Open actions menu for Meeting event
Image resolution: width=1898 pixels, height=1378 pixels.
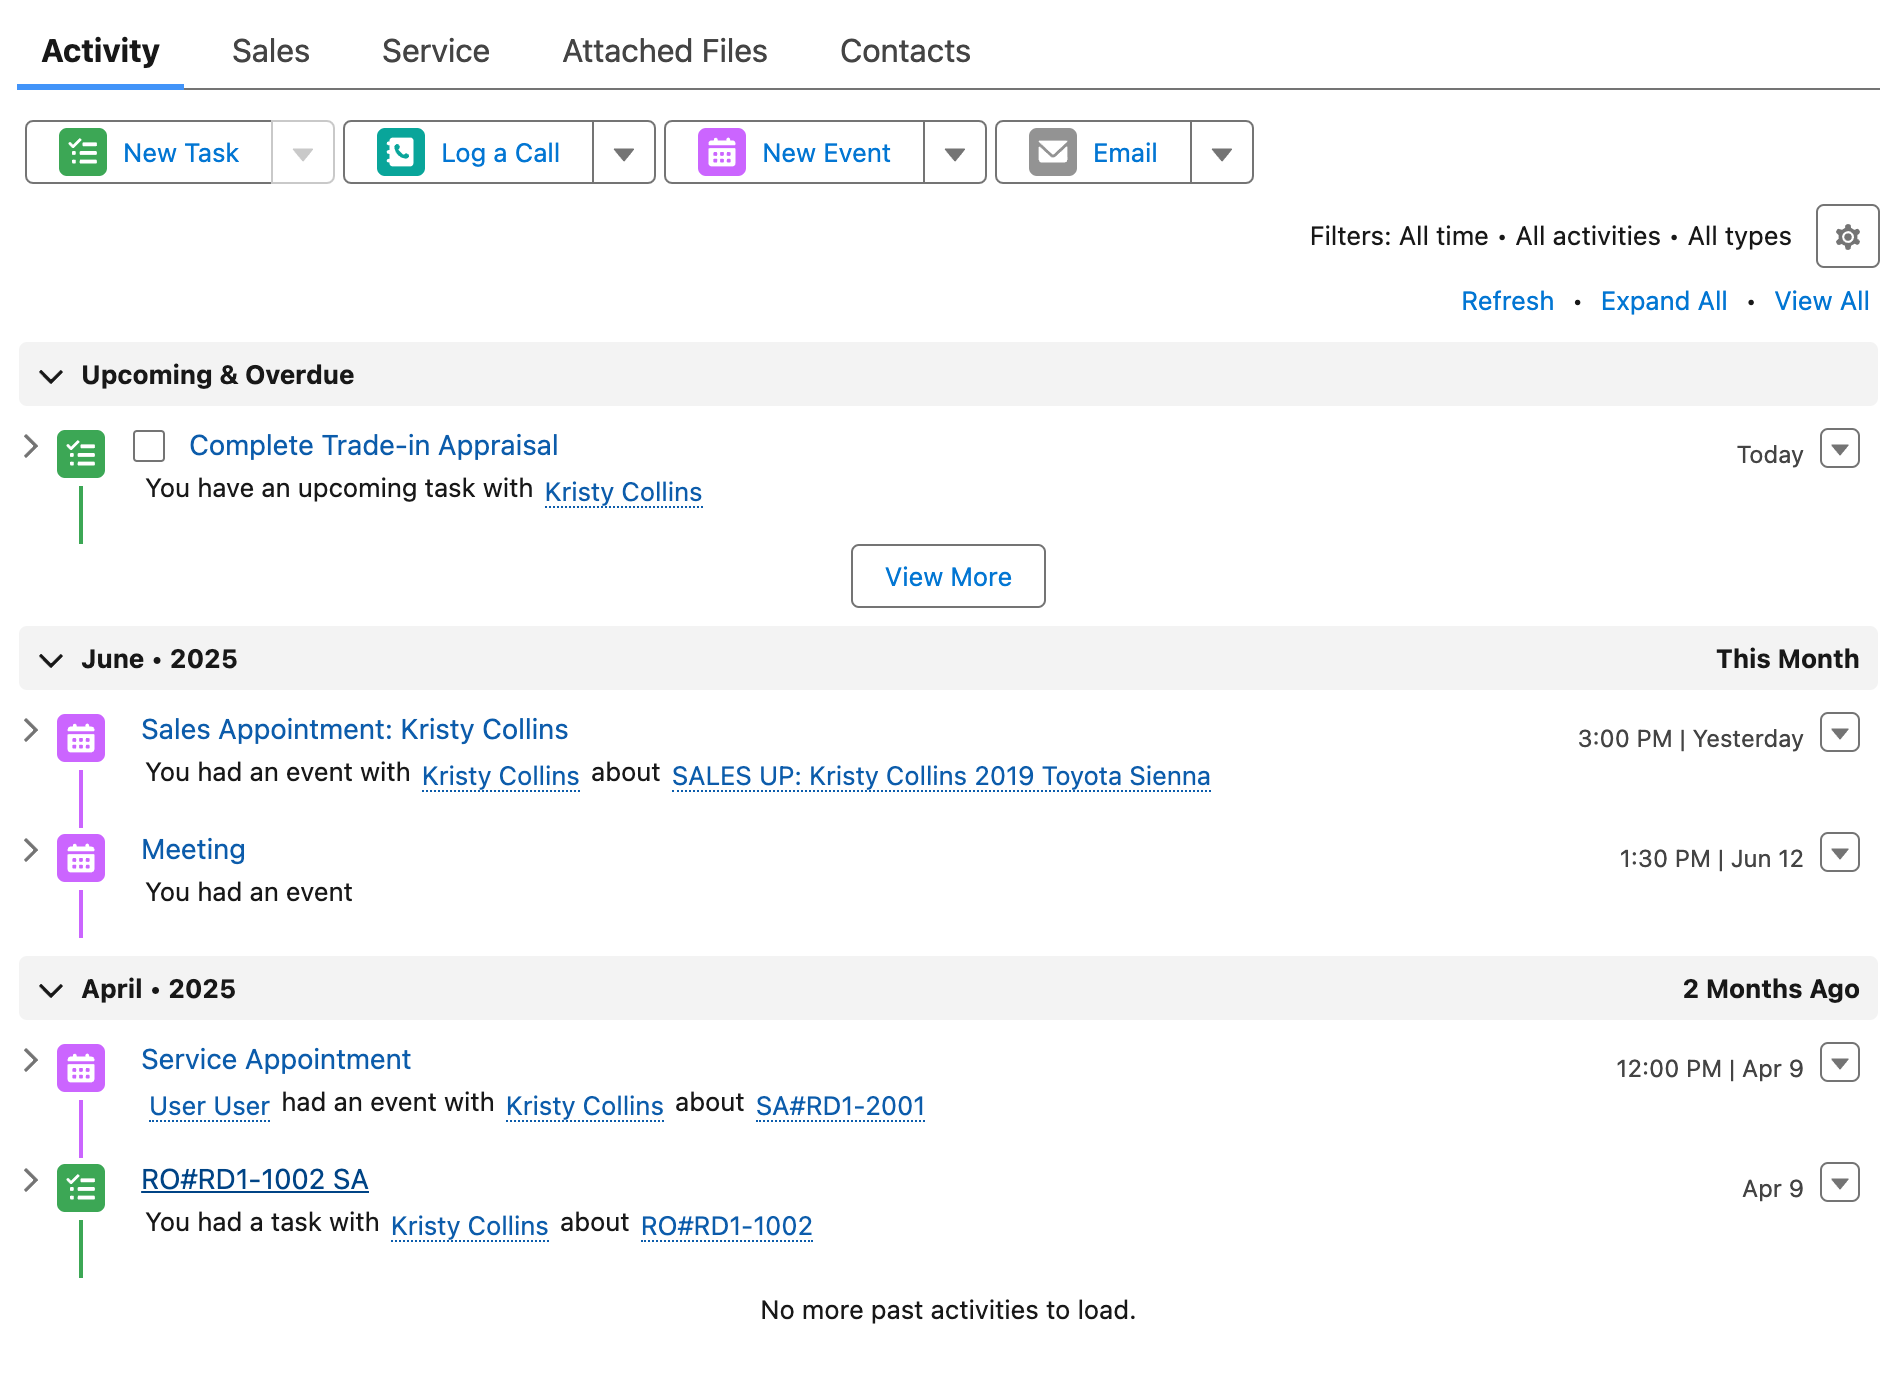click(1839, 853)
